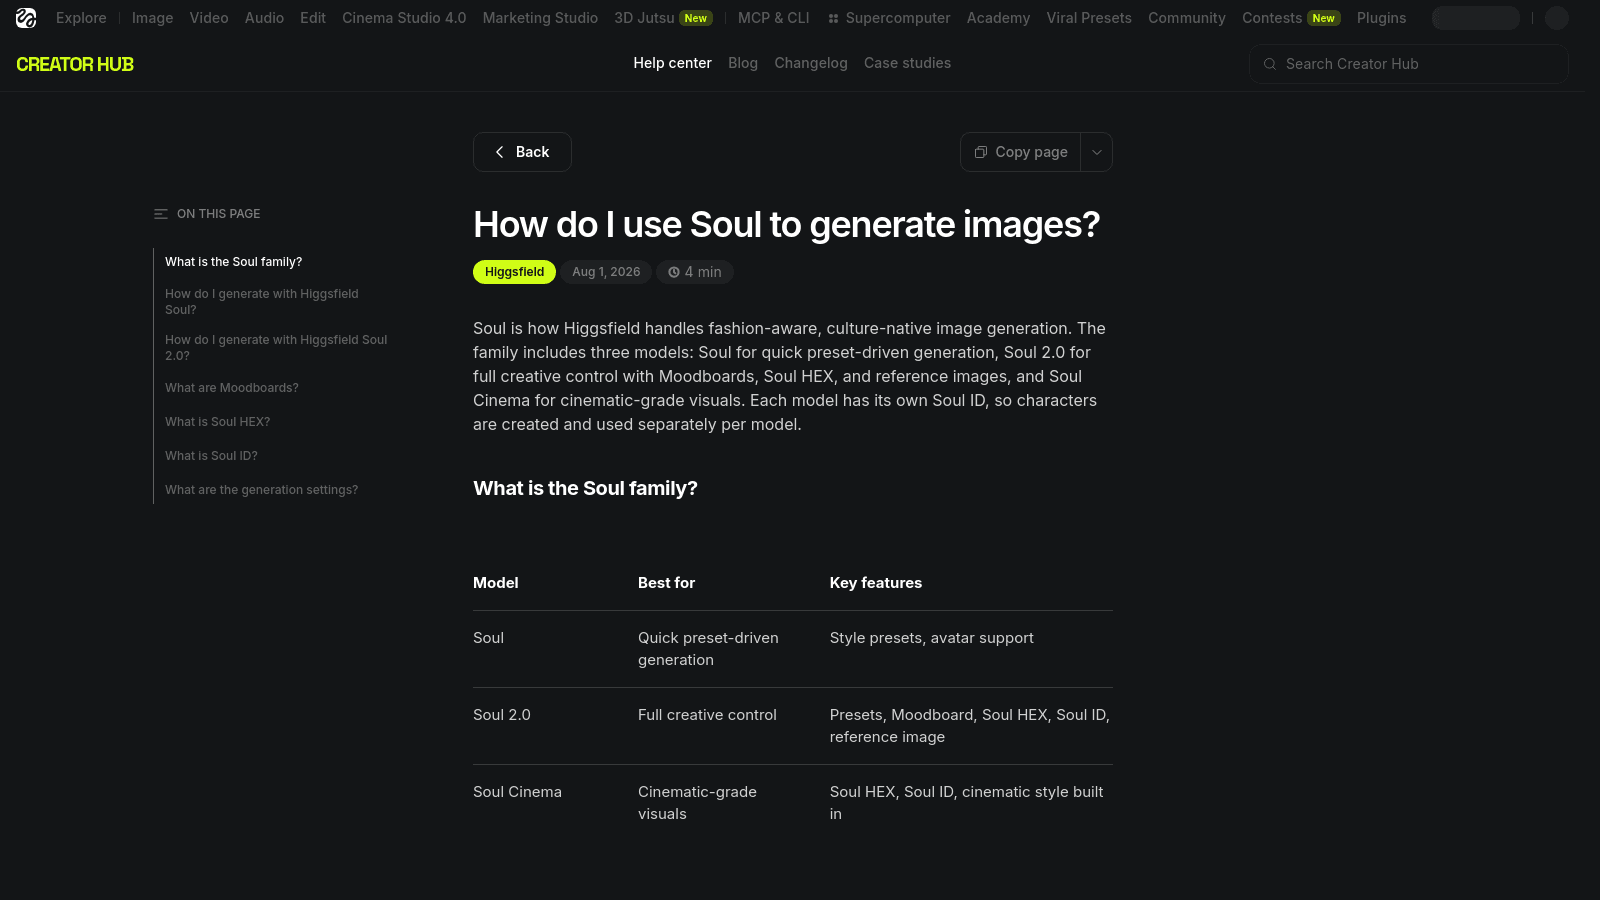Click the On This Page list icon
Viewport: 1600px width, 900px height.
(x=161, y=214)
